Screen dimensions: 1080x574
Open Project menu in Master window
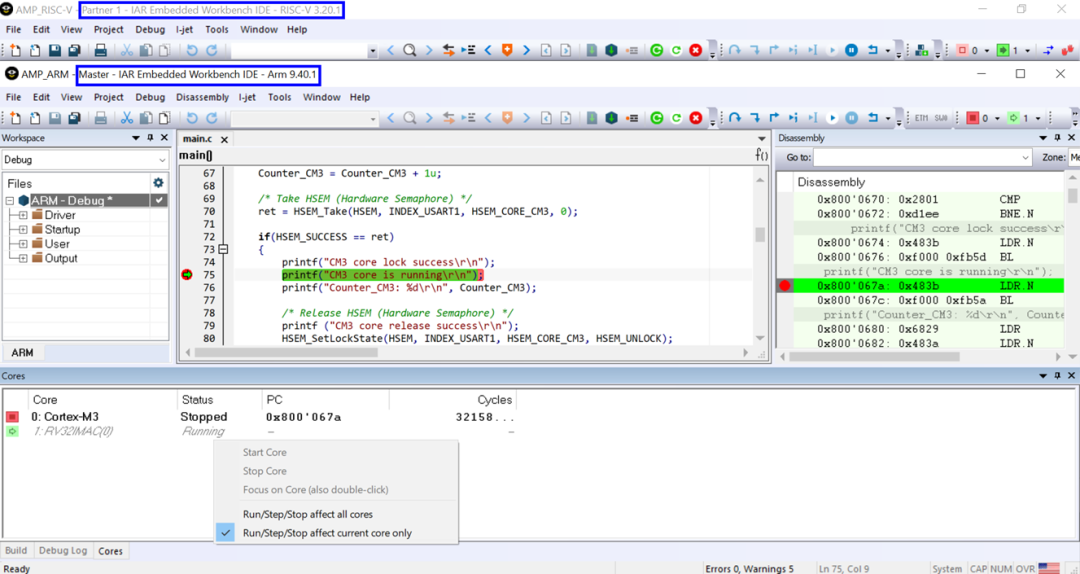(x=109, y=97)
